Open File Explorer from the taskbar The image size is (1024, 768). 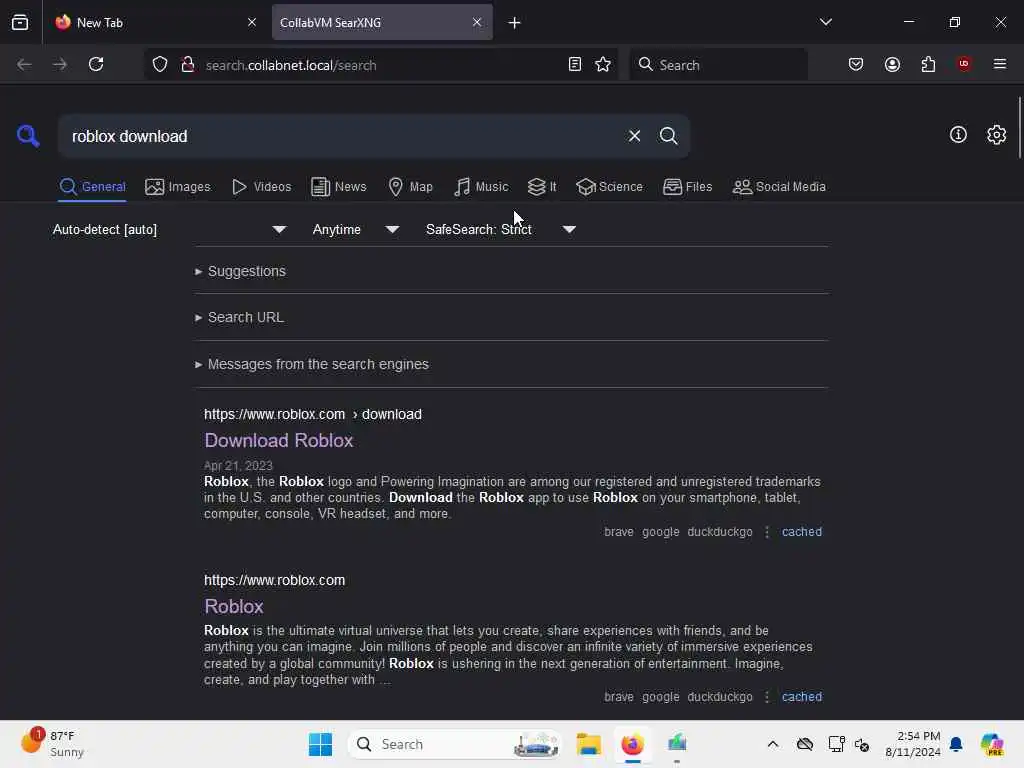(588, 744)
